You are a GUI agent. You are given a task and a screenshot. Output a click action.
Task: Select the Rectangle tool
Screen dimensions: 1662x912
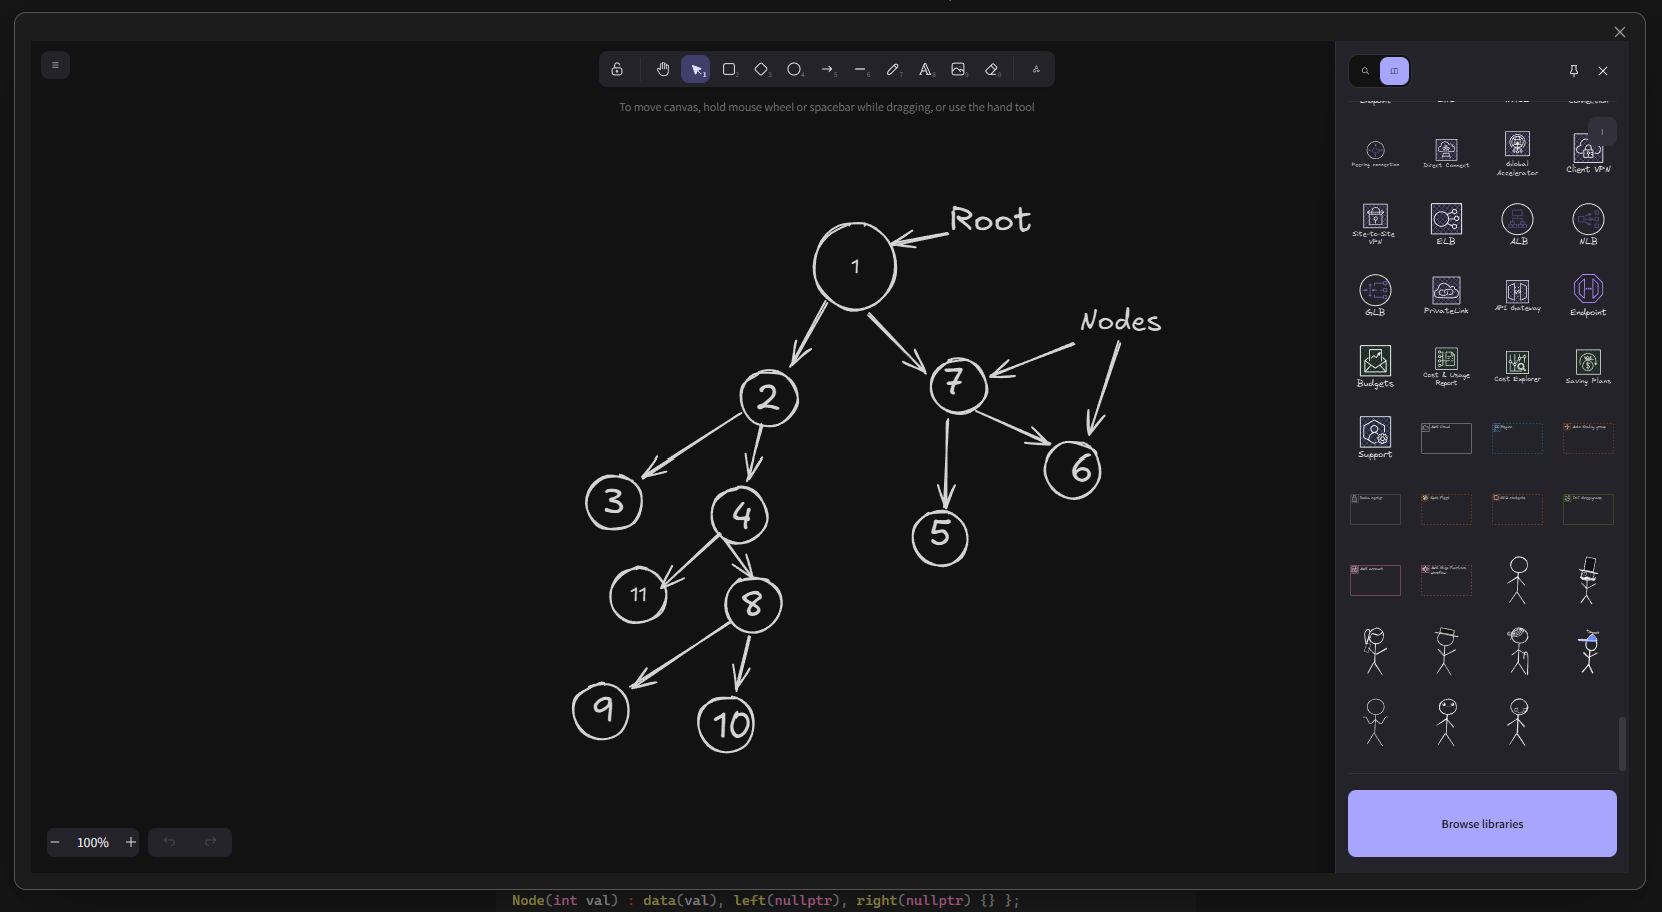click(x=729, y=69)
